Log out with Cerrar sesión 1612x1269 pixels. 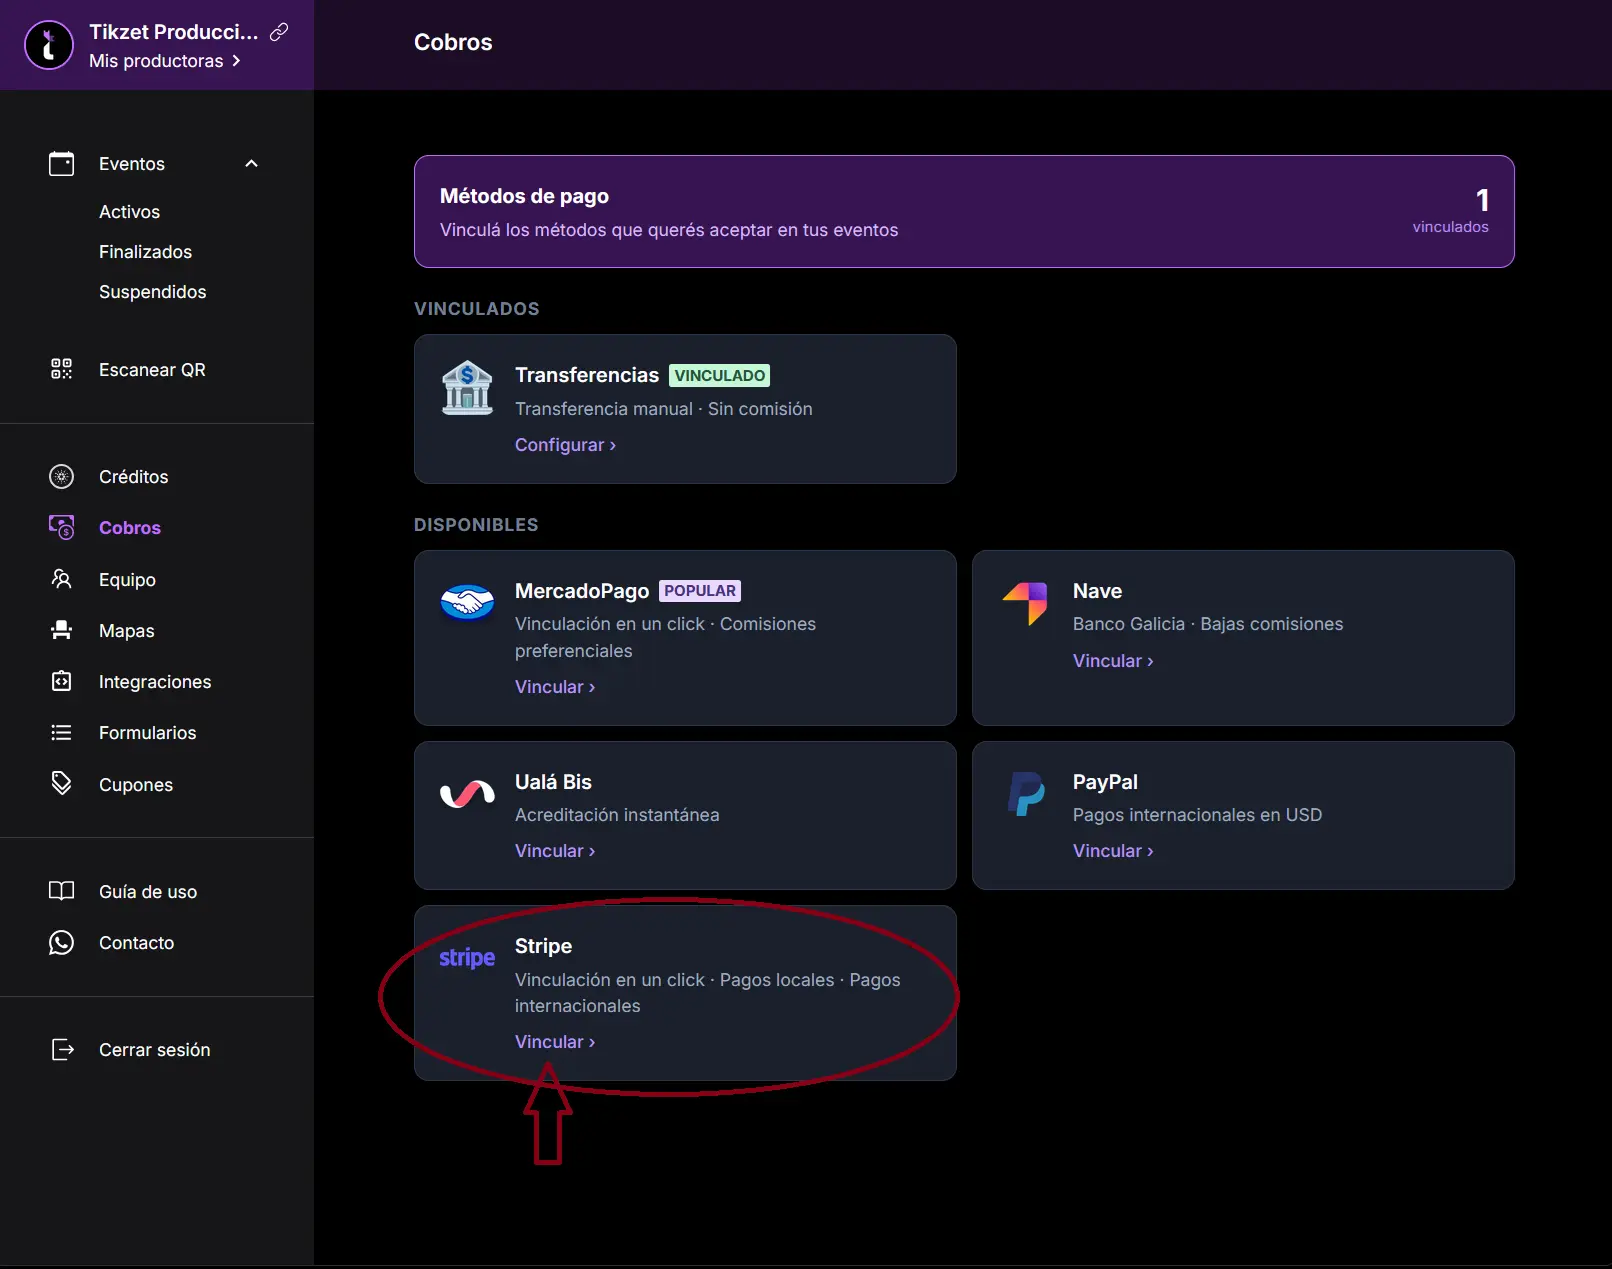click(154, 1050)
